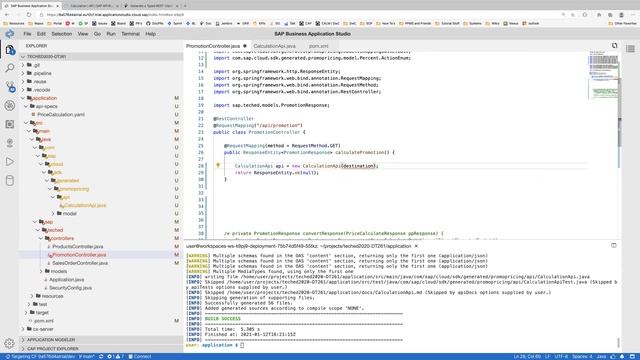Screen dimensions: 640x360
Task: Click the browser reload button
Action: 29,15
